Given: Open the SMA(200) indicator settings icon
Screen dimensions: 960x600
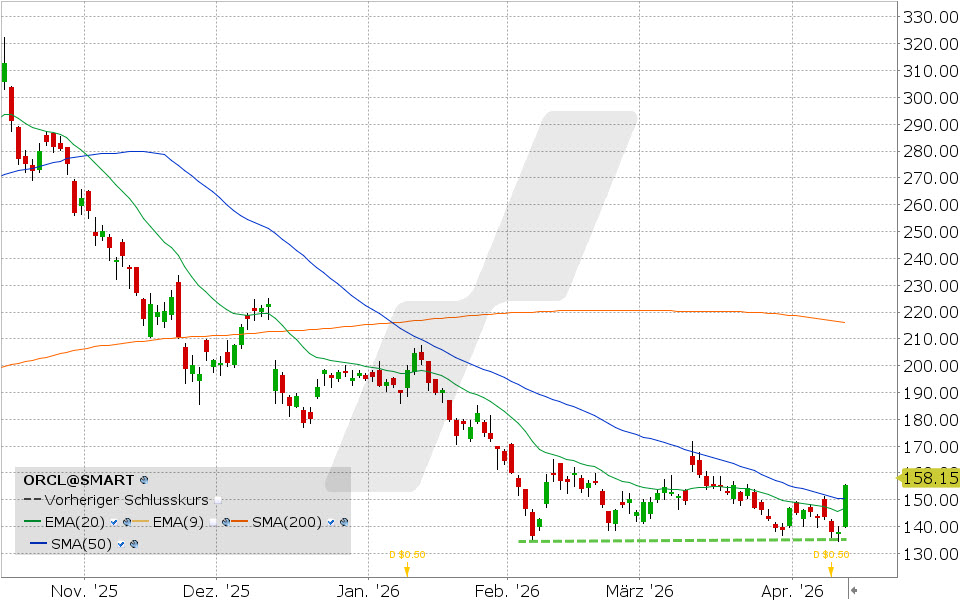Looking at the screenshot, I should click(x=344, y=522).
